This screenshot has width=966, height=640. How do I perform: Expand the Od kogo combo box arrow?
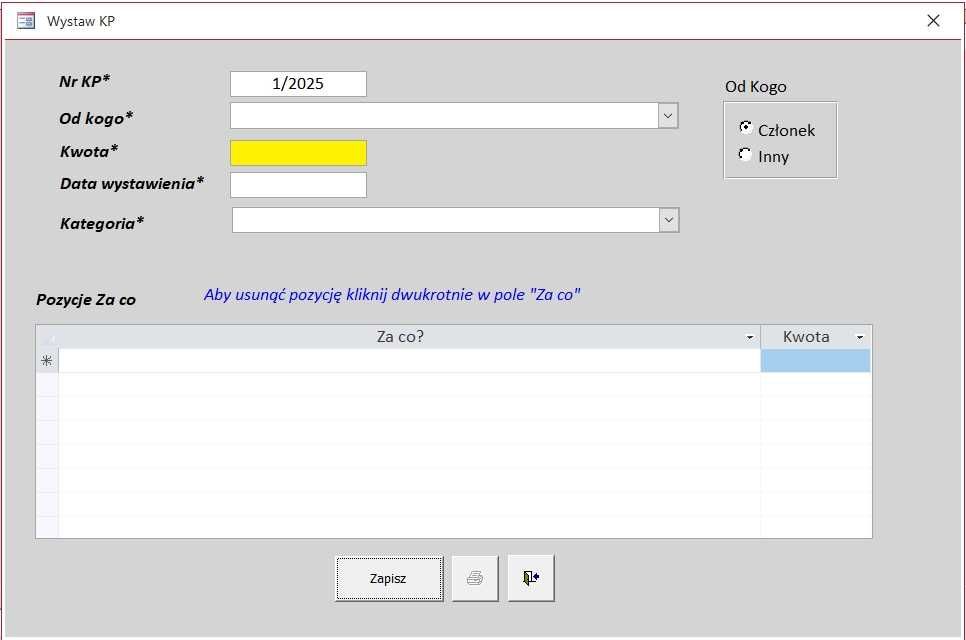click(x=668, y=116)
